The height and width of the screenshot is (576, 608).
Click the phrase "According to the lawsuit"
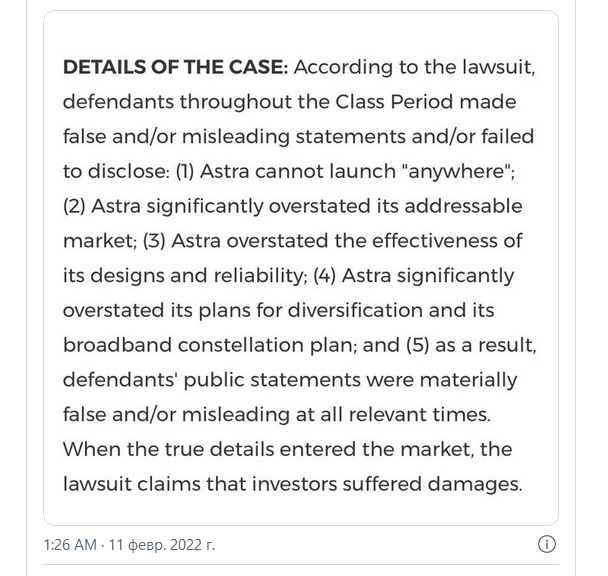click(418, 68)
